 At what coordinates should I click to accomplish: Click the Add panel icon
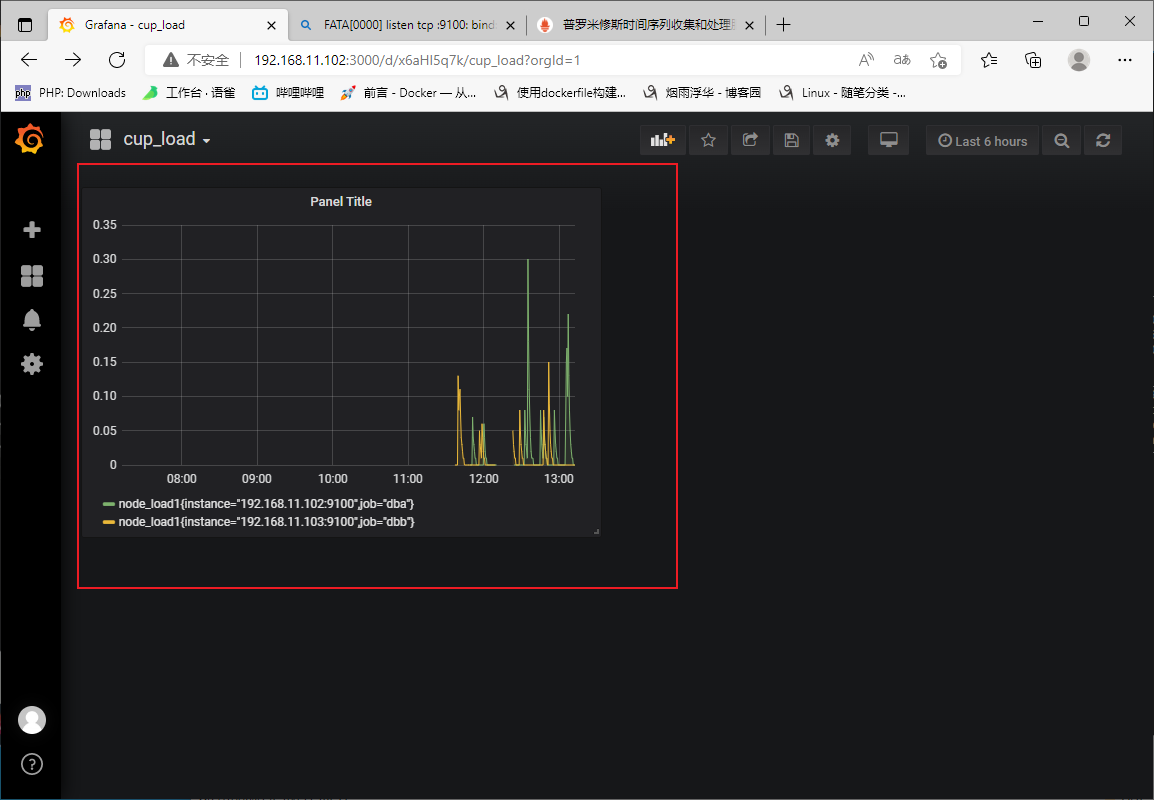tap(662, 140)
